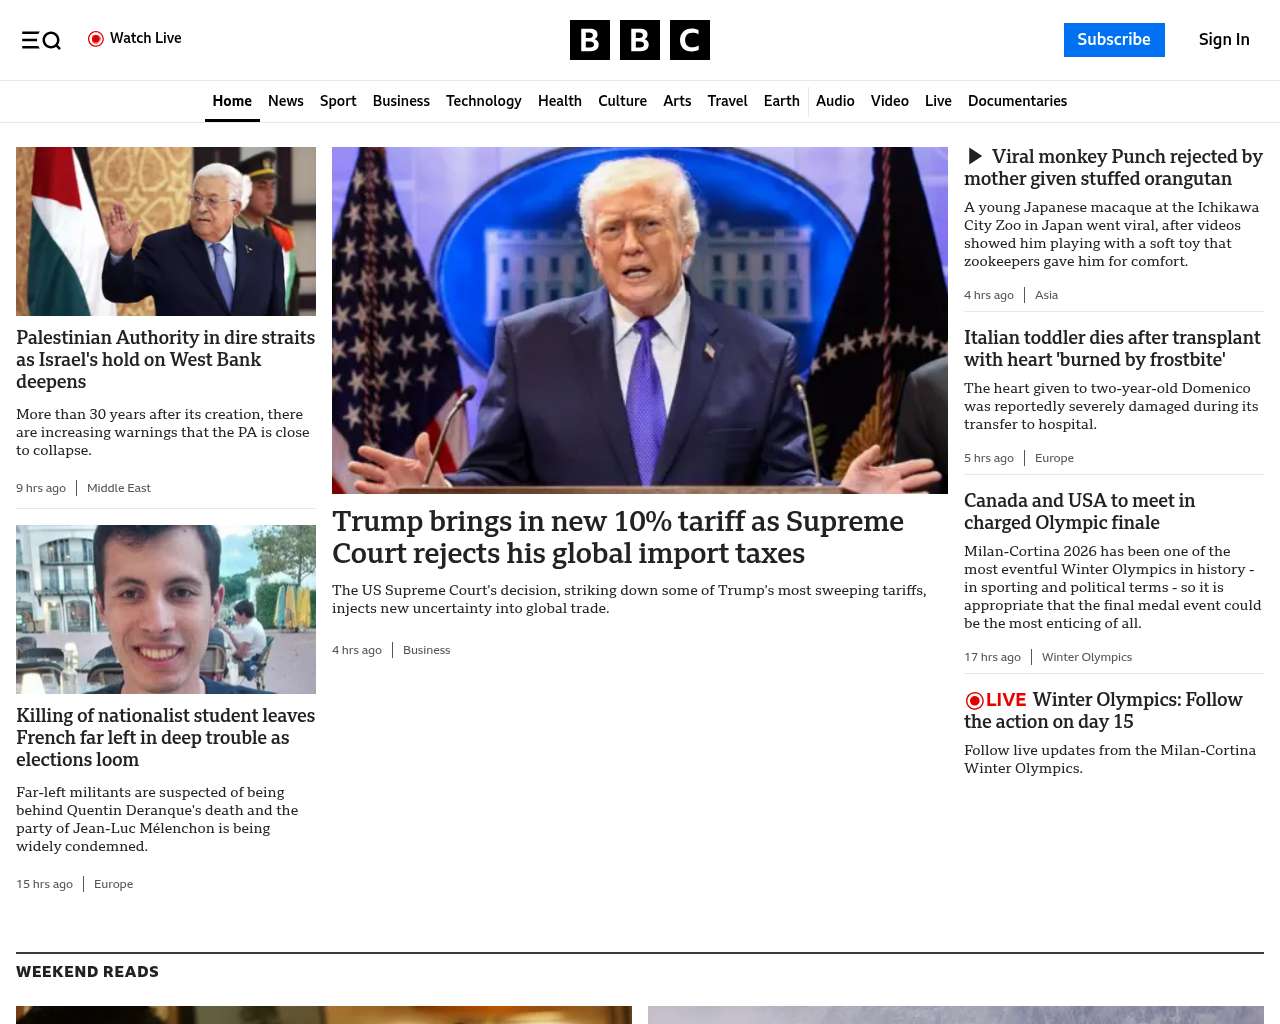Open the Live section in navigation
The image size is (1280, 1024).
click(x=938, y=101)
